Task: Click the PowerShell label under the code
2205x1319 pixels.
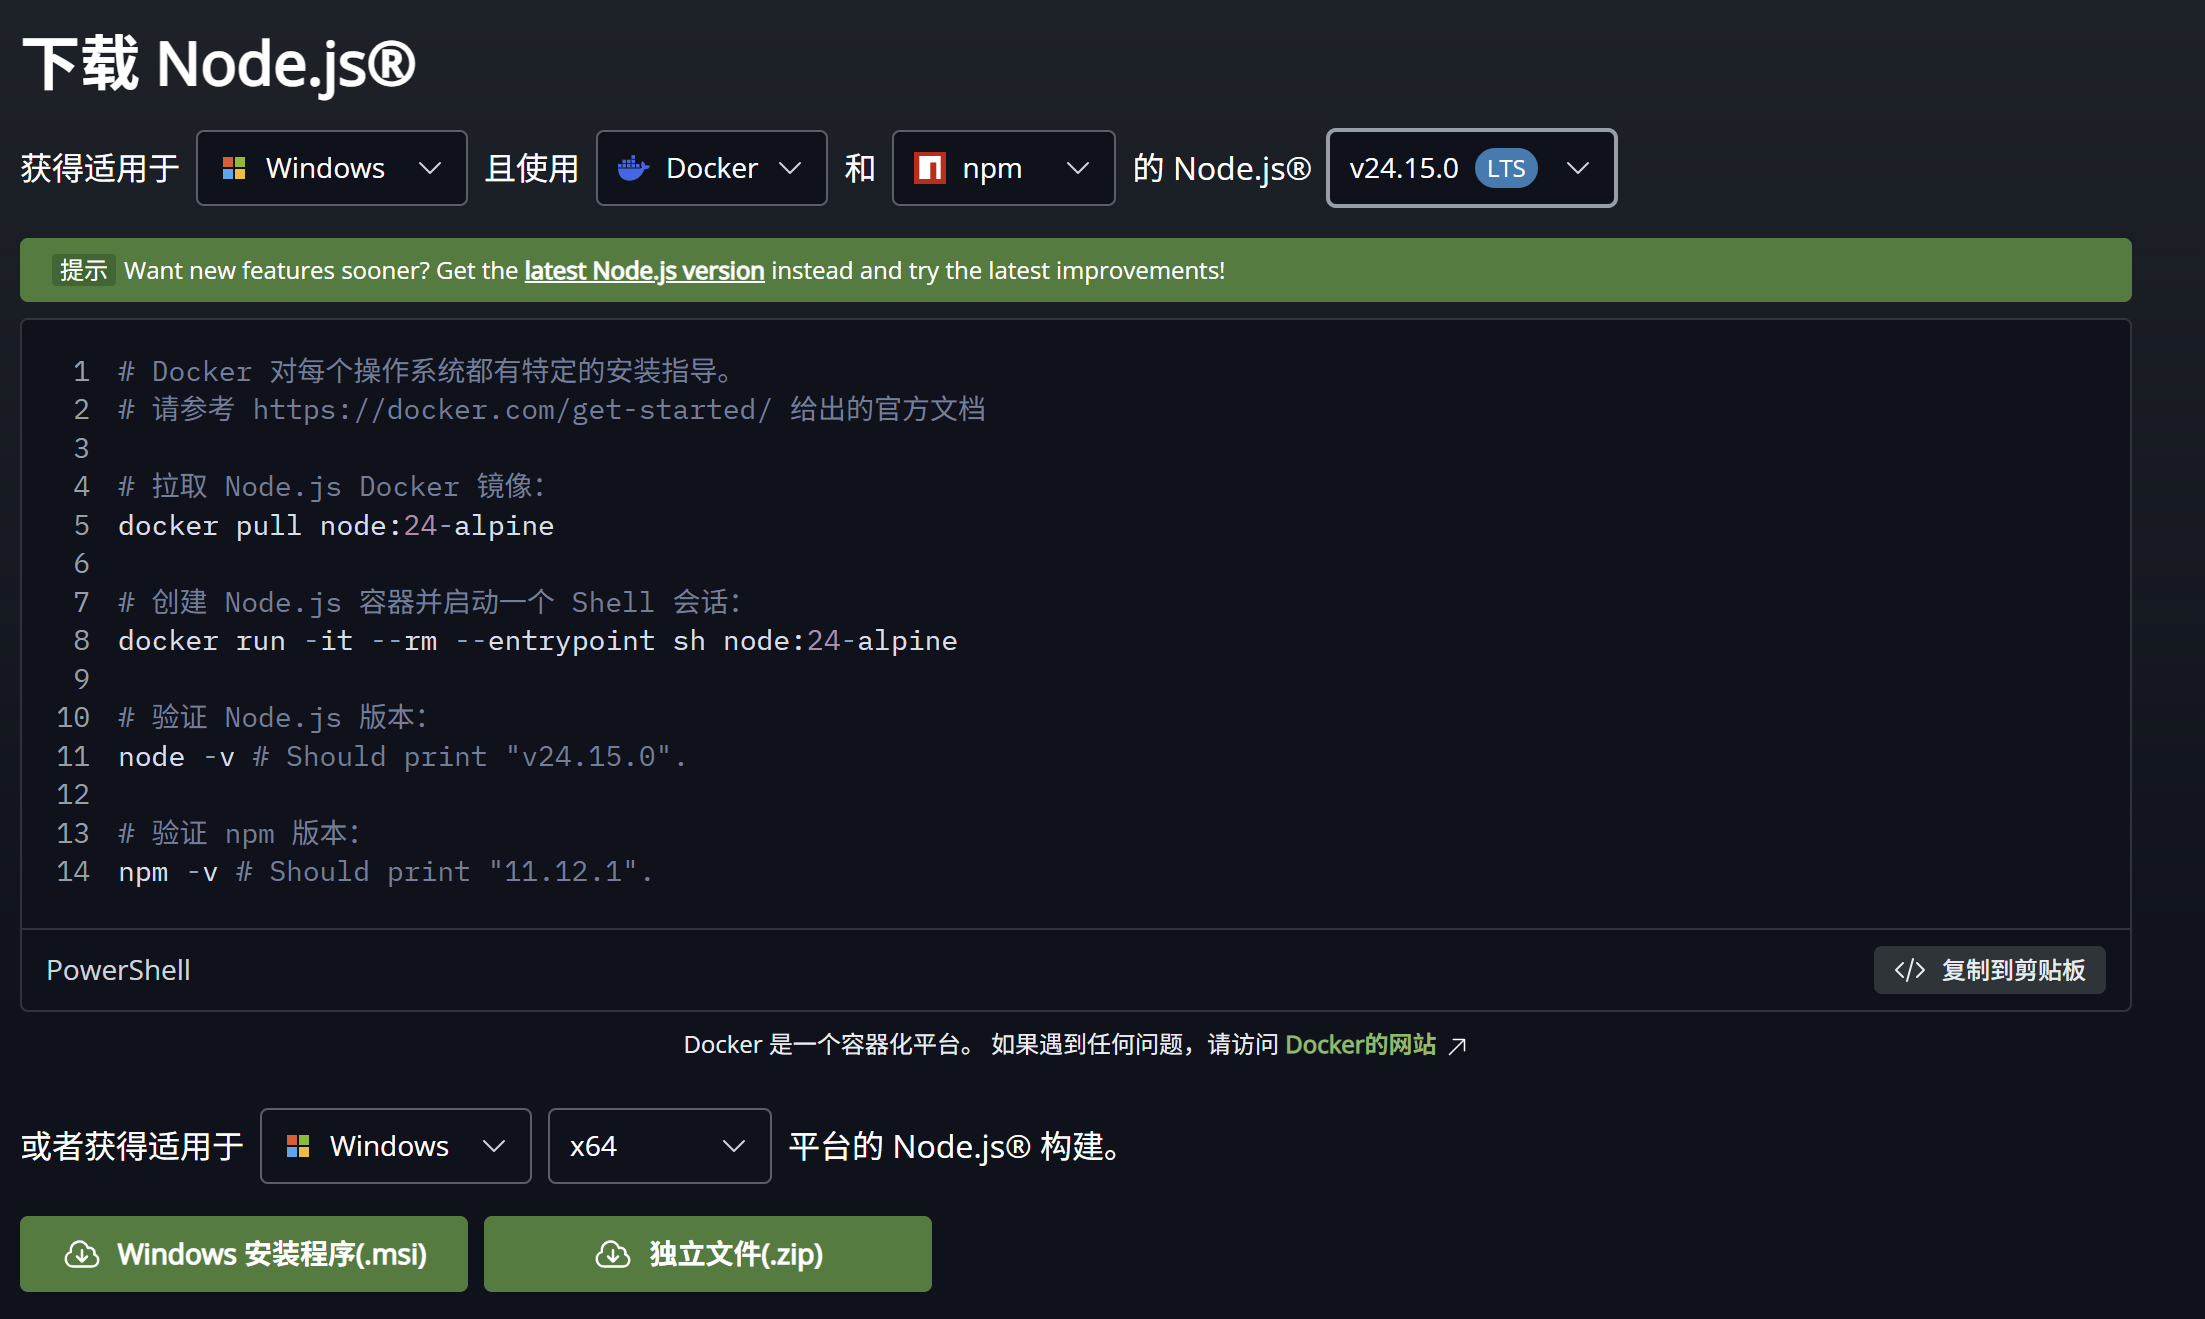Action: [118, 970]
